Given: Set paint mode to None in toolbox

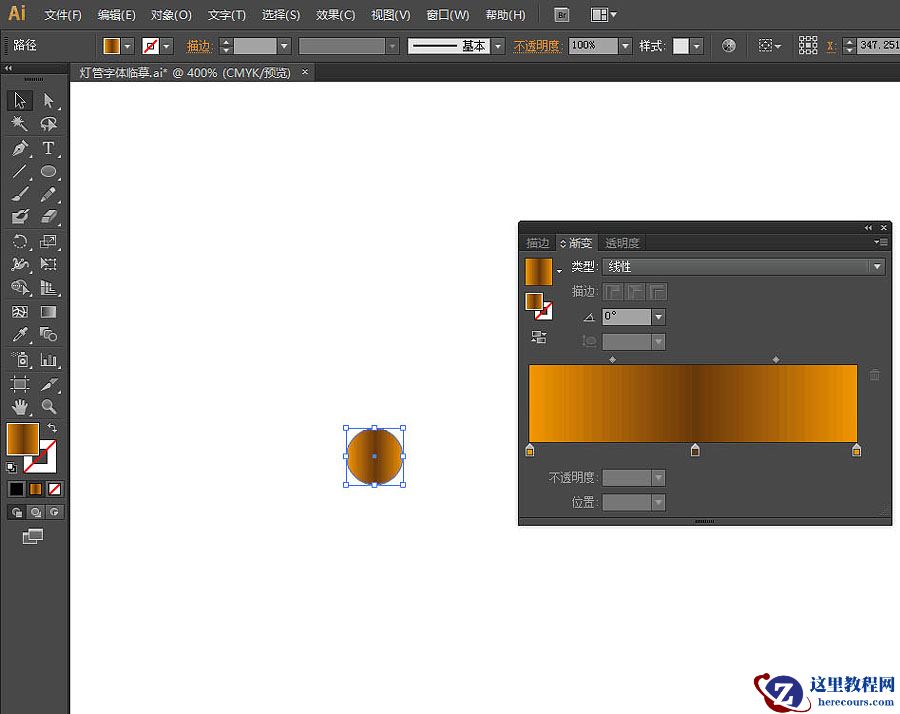Looking at the screenshot, I should point(55,489).
